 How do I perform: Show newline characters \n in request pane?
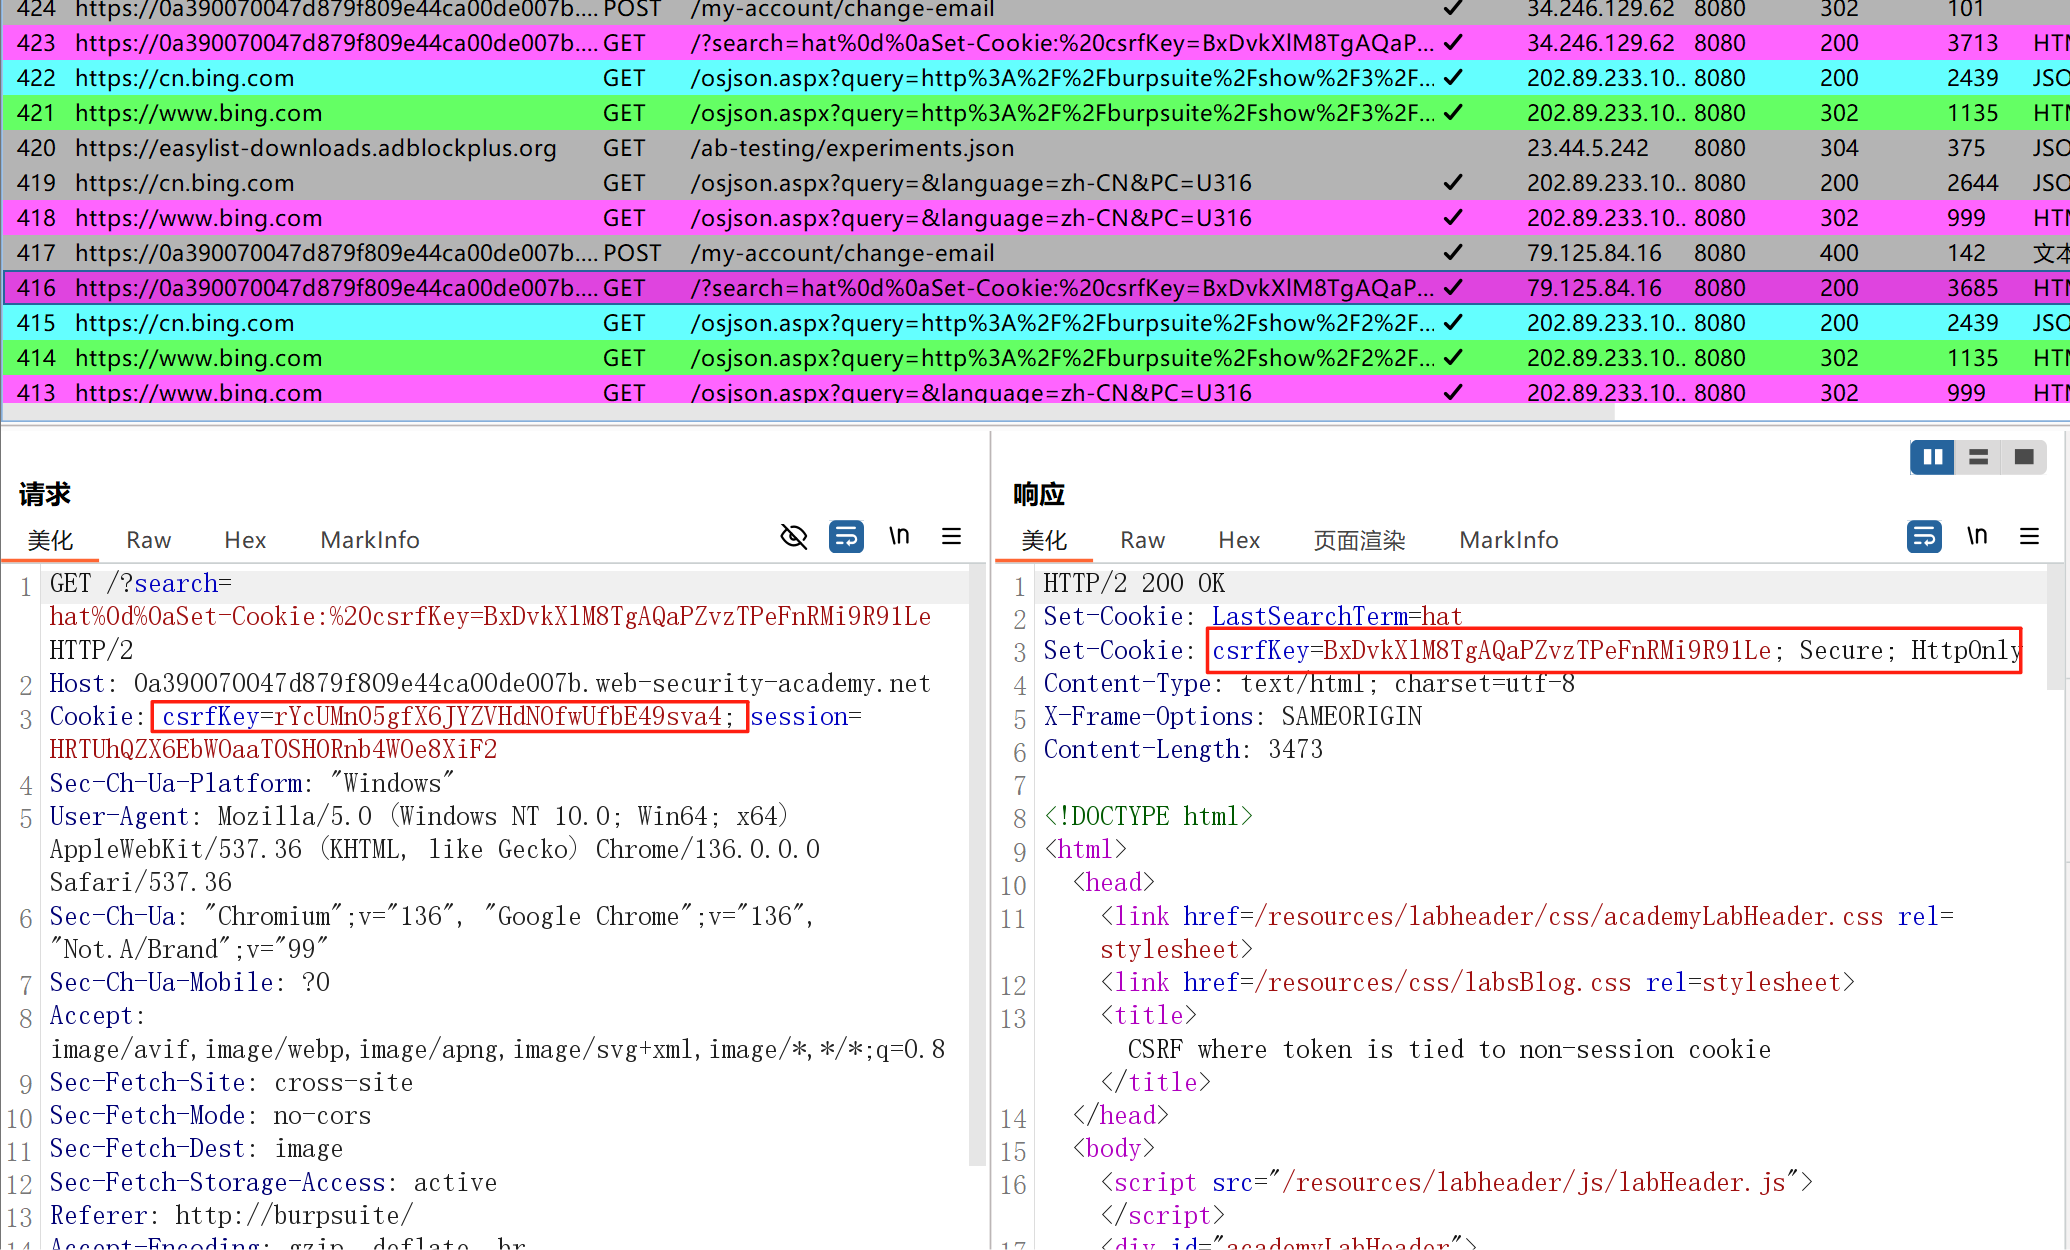(x=899, y=537)
